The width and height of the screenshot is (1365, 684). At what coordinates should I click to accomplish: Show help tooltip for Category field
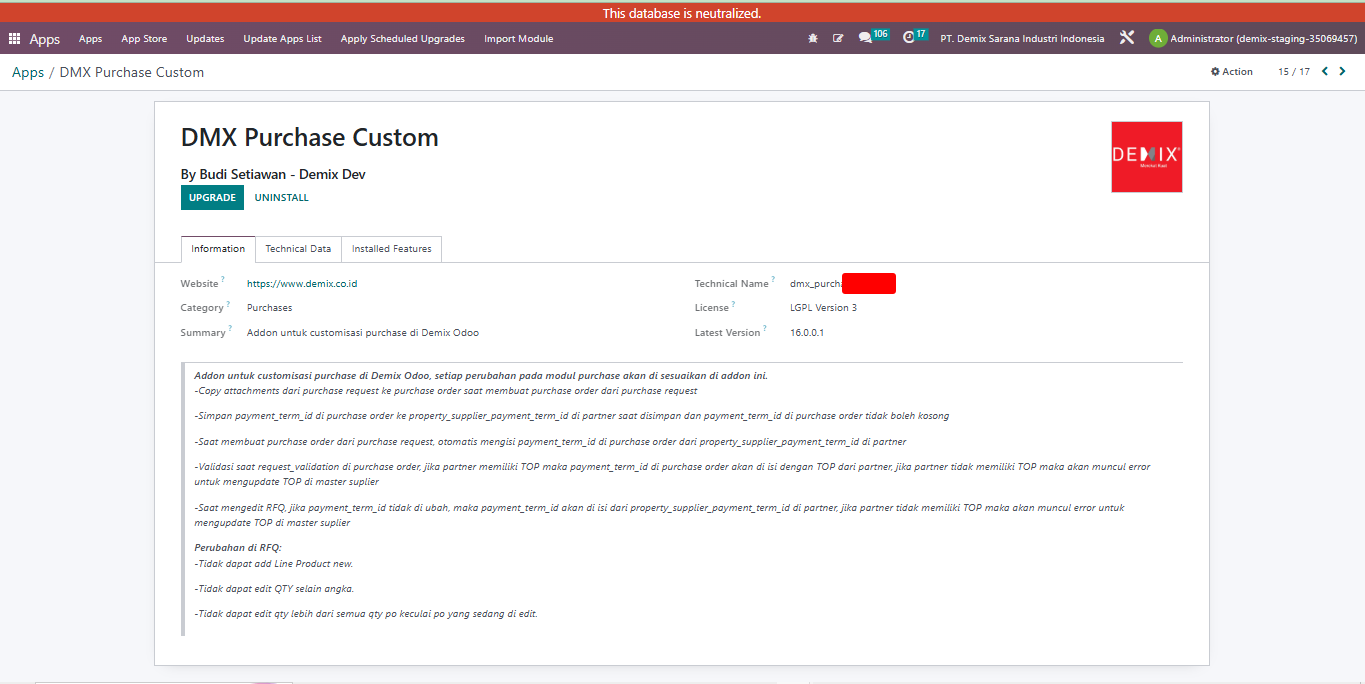click(228, 304)
